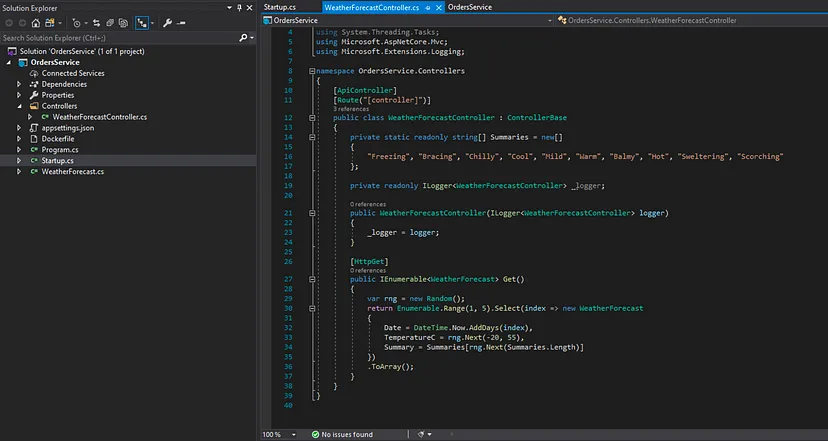This screenshot has width=828, height=441.
Task: Close the Solution Explorer panel
Action: (249, 8)
